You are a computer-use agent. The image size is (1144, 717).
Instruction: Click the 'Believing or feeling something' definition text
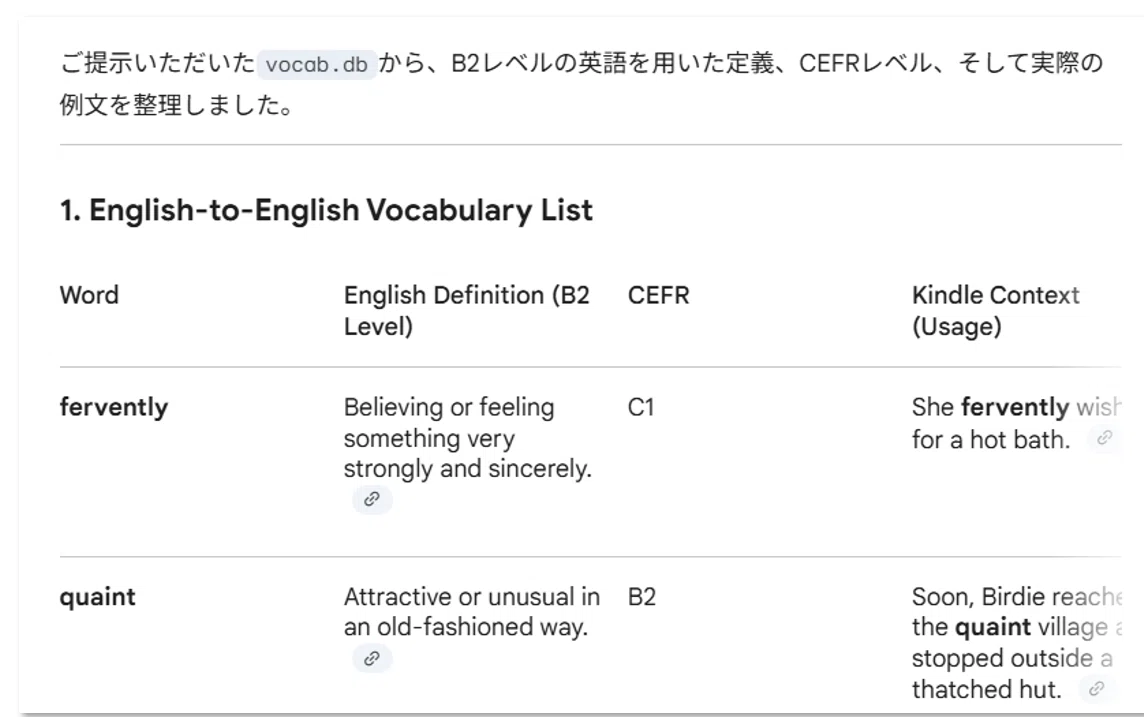coord(468,438)
